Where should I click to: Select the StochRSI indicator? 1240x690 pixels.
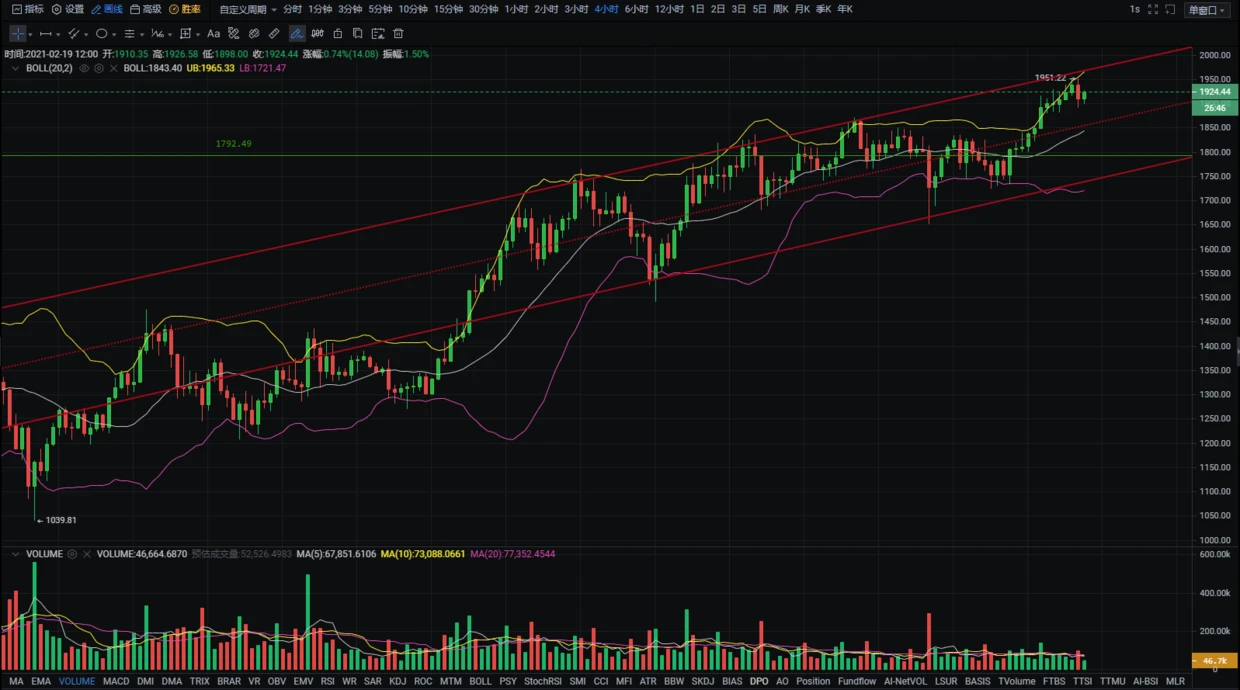coord(543,681)
